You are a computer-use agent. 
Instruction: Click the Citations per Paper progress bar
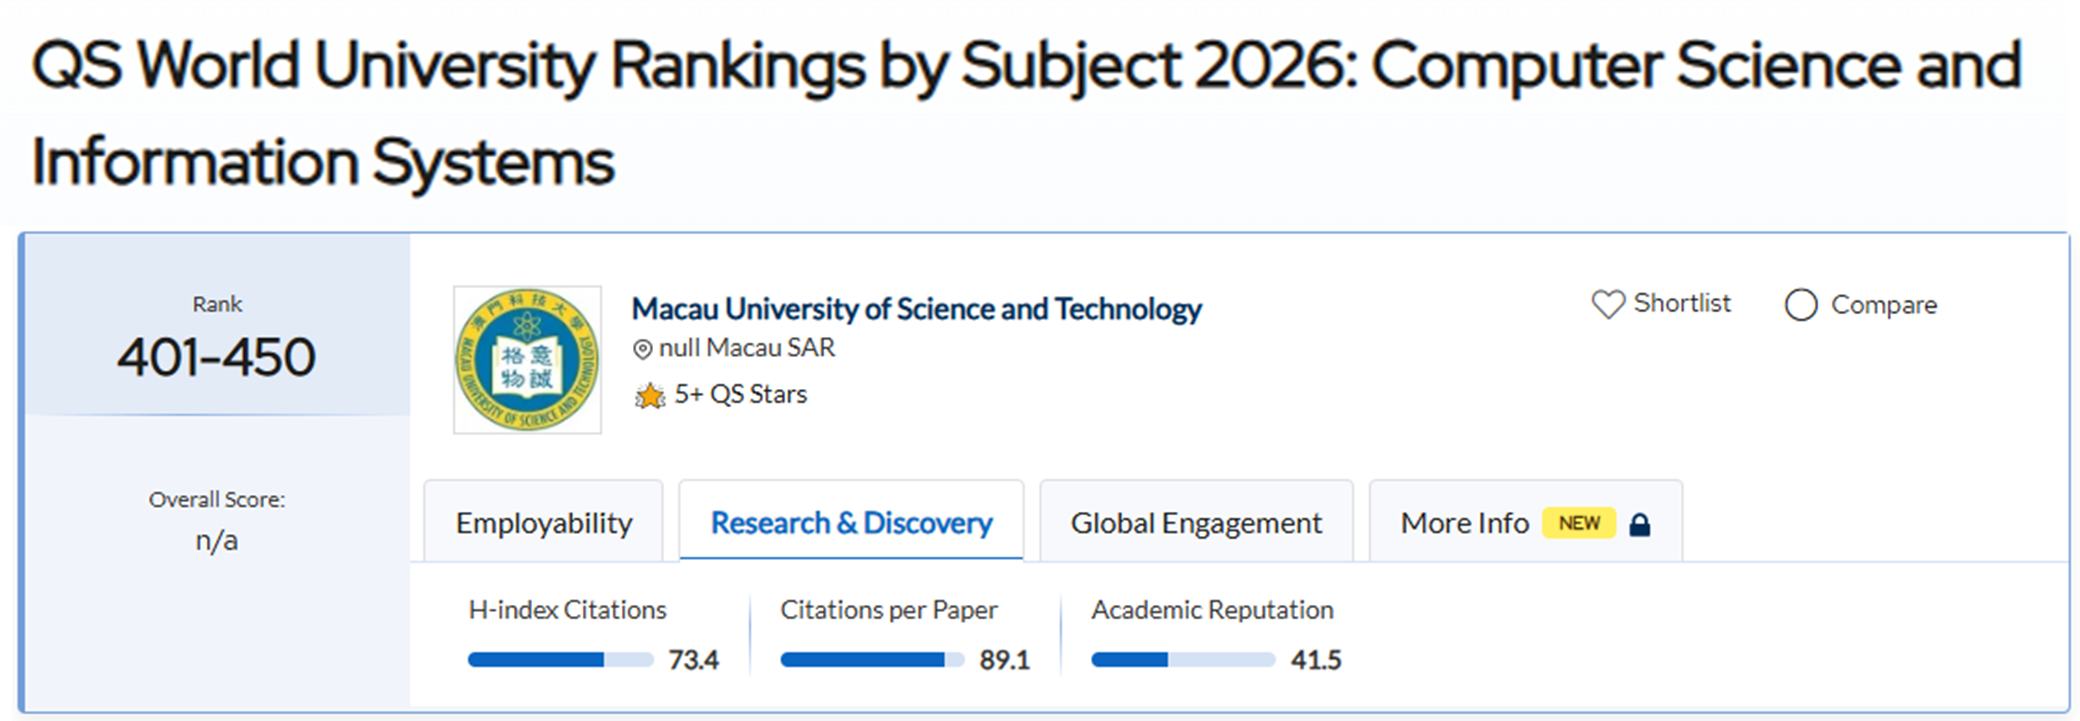[872, 660]
